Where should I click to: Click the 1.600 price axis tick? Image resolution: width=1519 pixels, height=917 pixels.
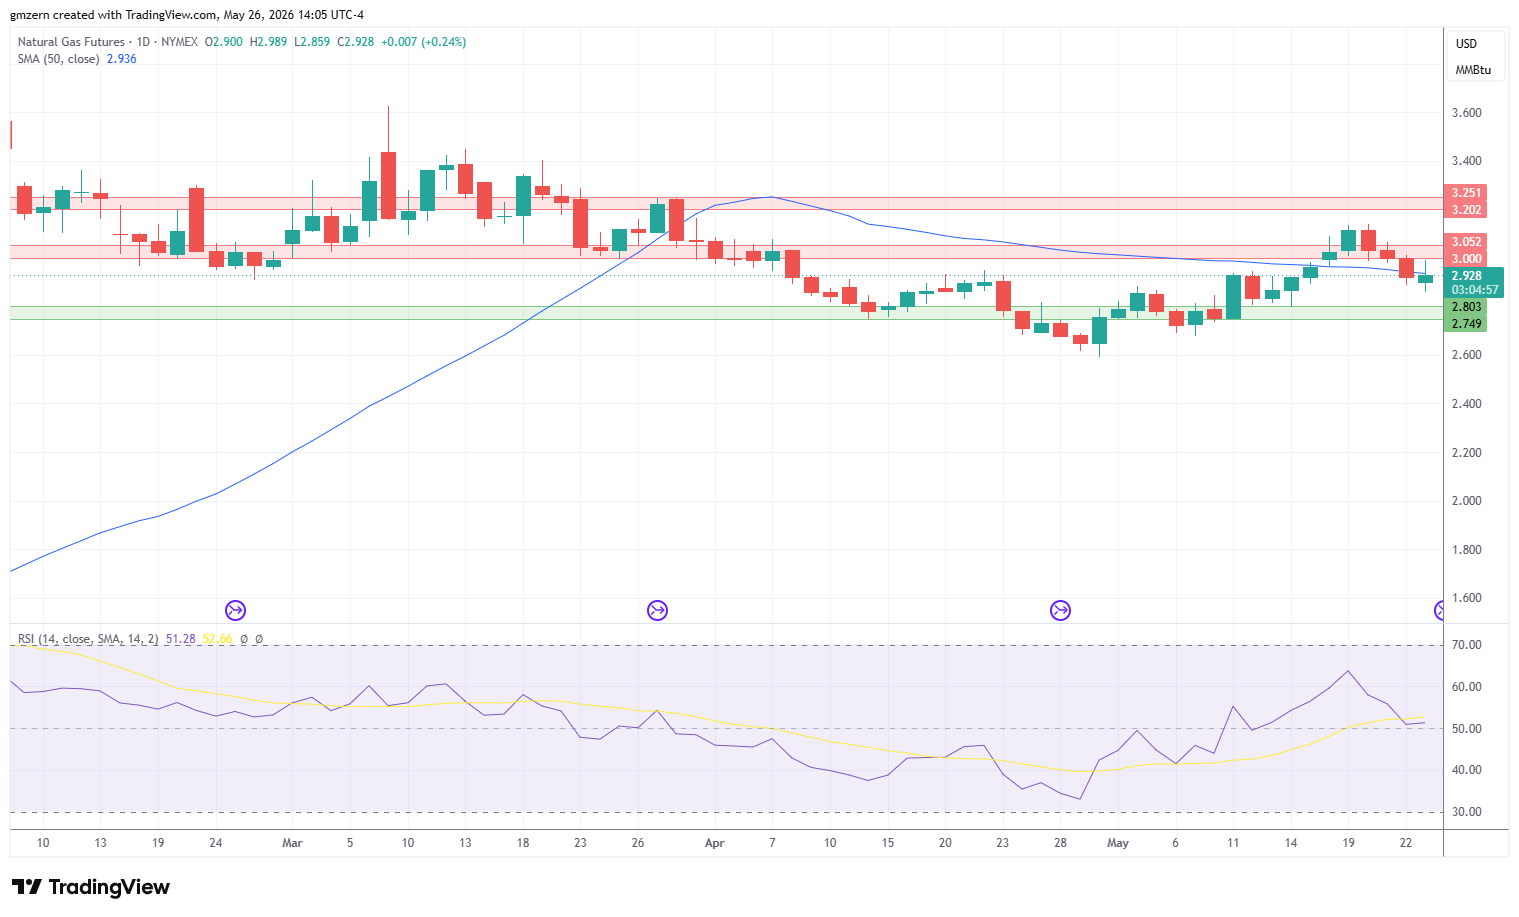1466,598
